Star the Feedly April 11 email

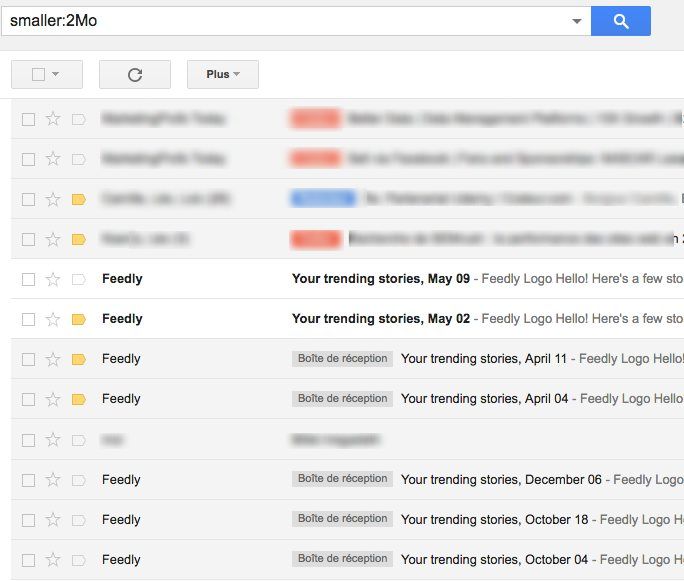pyautogui.click(x=54, y=359)
